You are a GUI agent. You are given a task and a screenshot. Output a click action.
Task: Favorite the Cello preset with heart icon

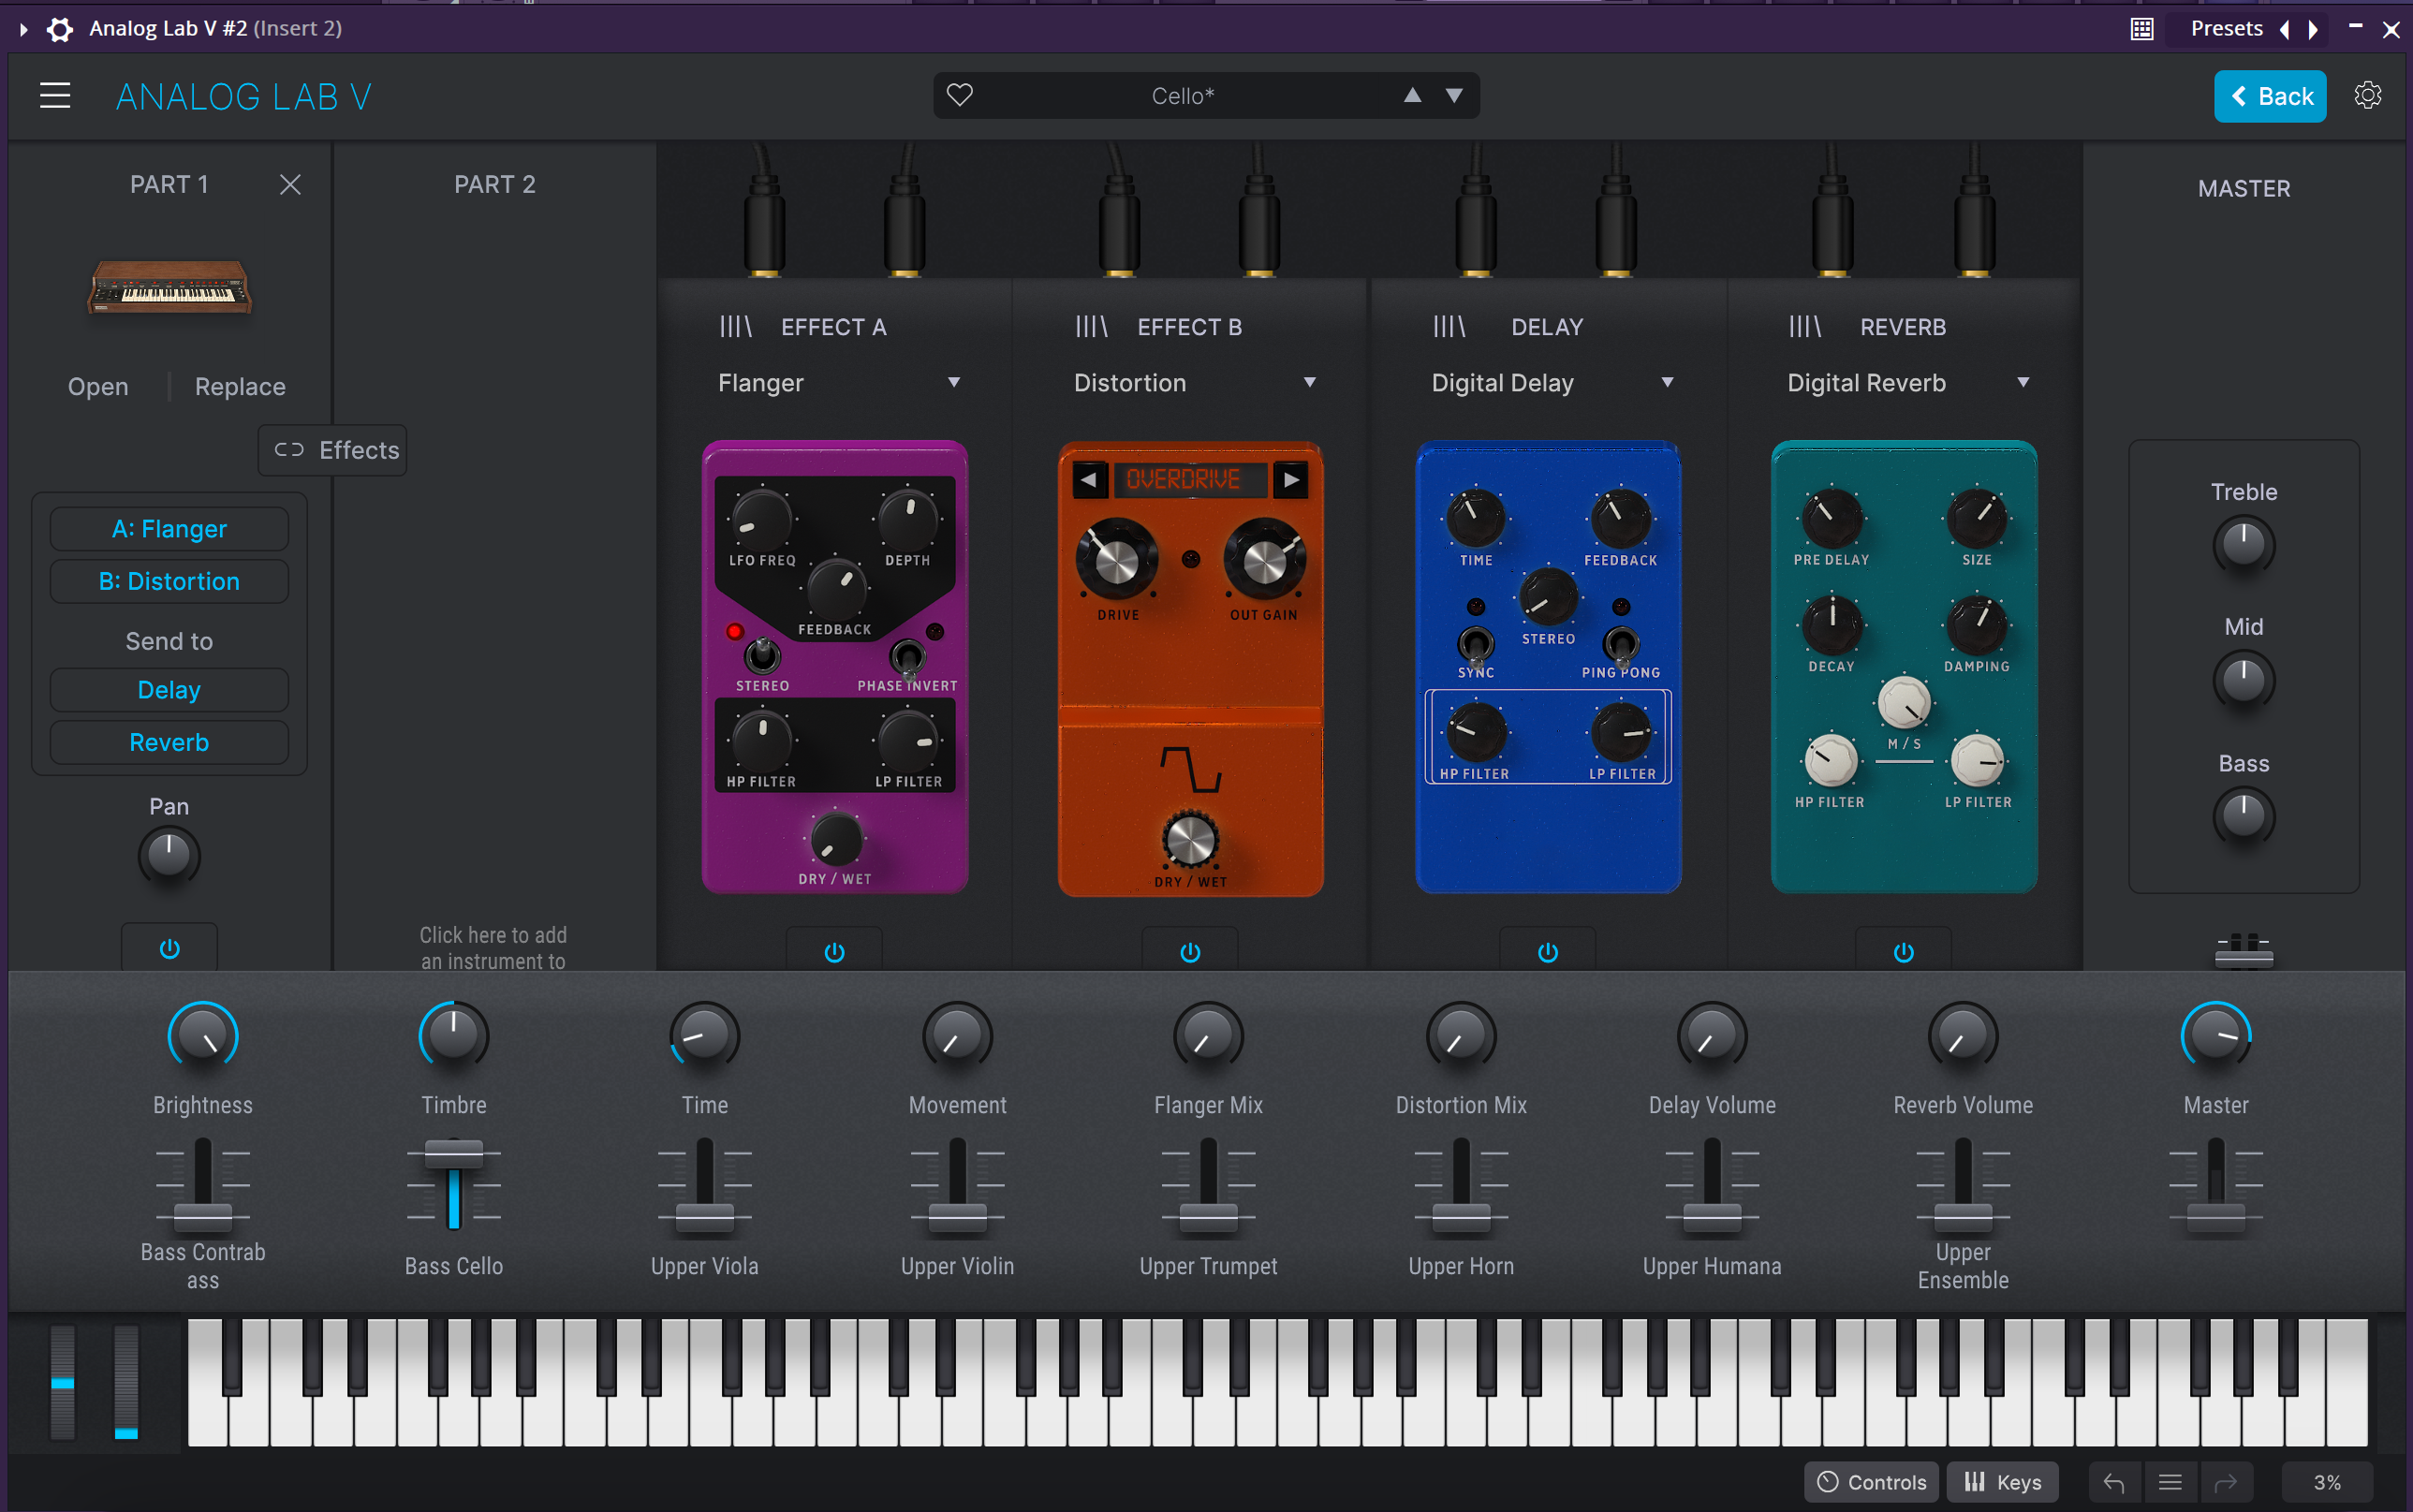(959, 95)
